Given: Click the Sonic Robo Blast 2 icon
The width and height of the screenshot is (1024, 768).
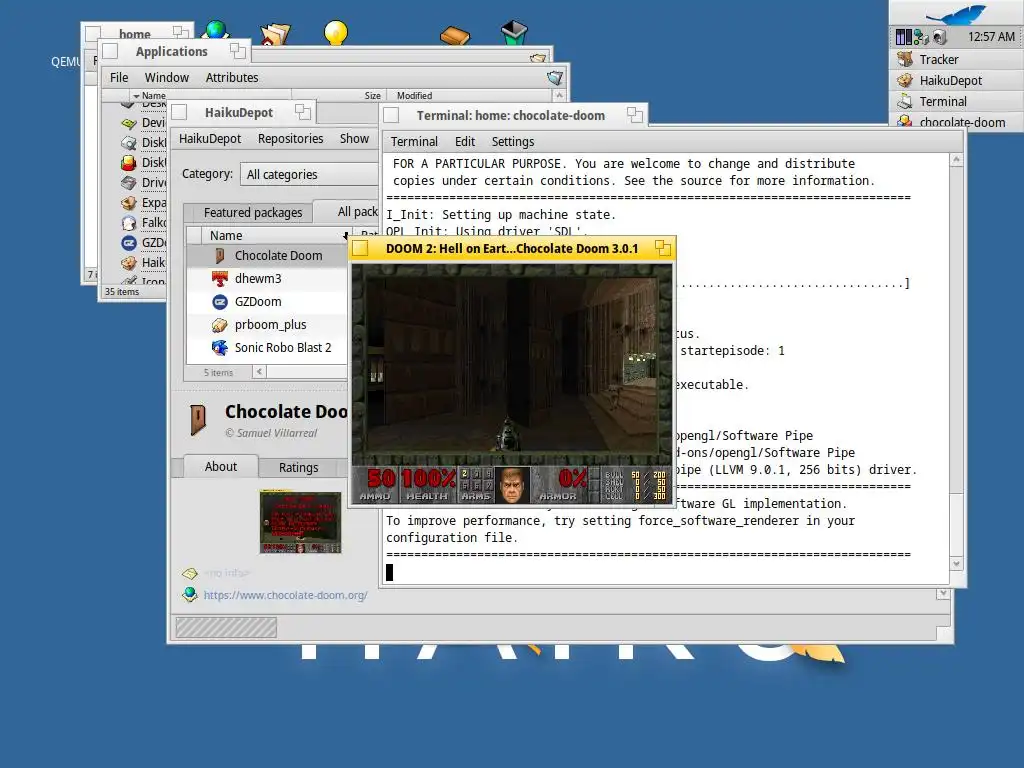Looking at the screenshot, I should point(220,347).
